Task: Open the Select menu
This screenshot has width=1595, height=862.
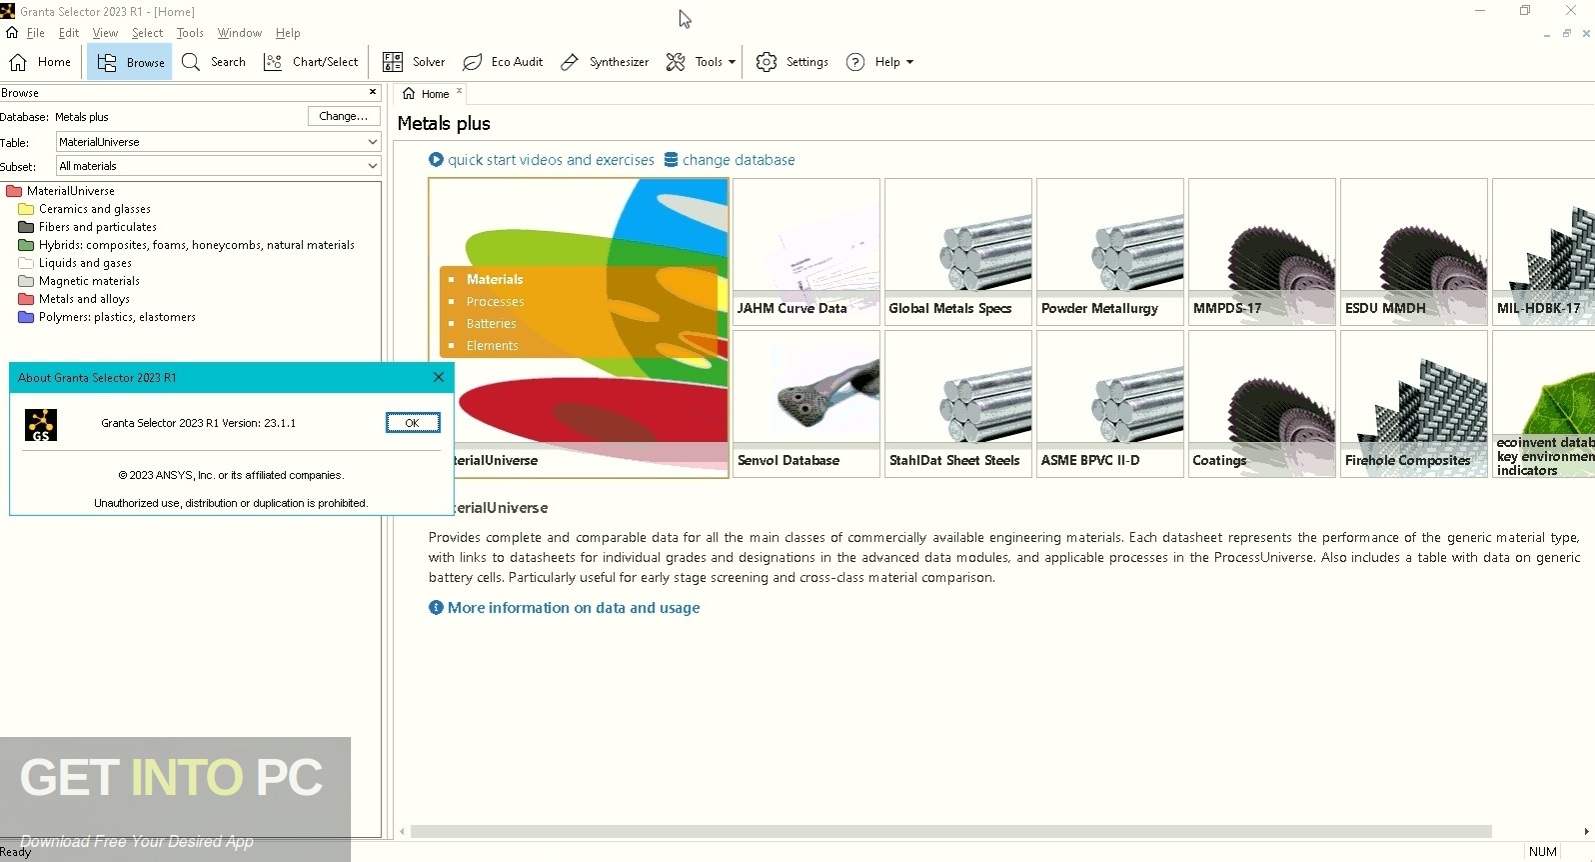Action: (x=147, y=33)
